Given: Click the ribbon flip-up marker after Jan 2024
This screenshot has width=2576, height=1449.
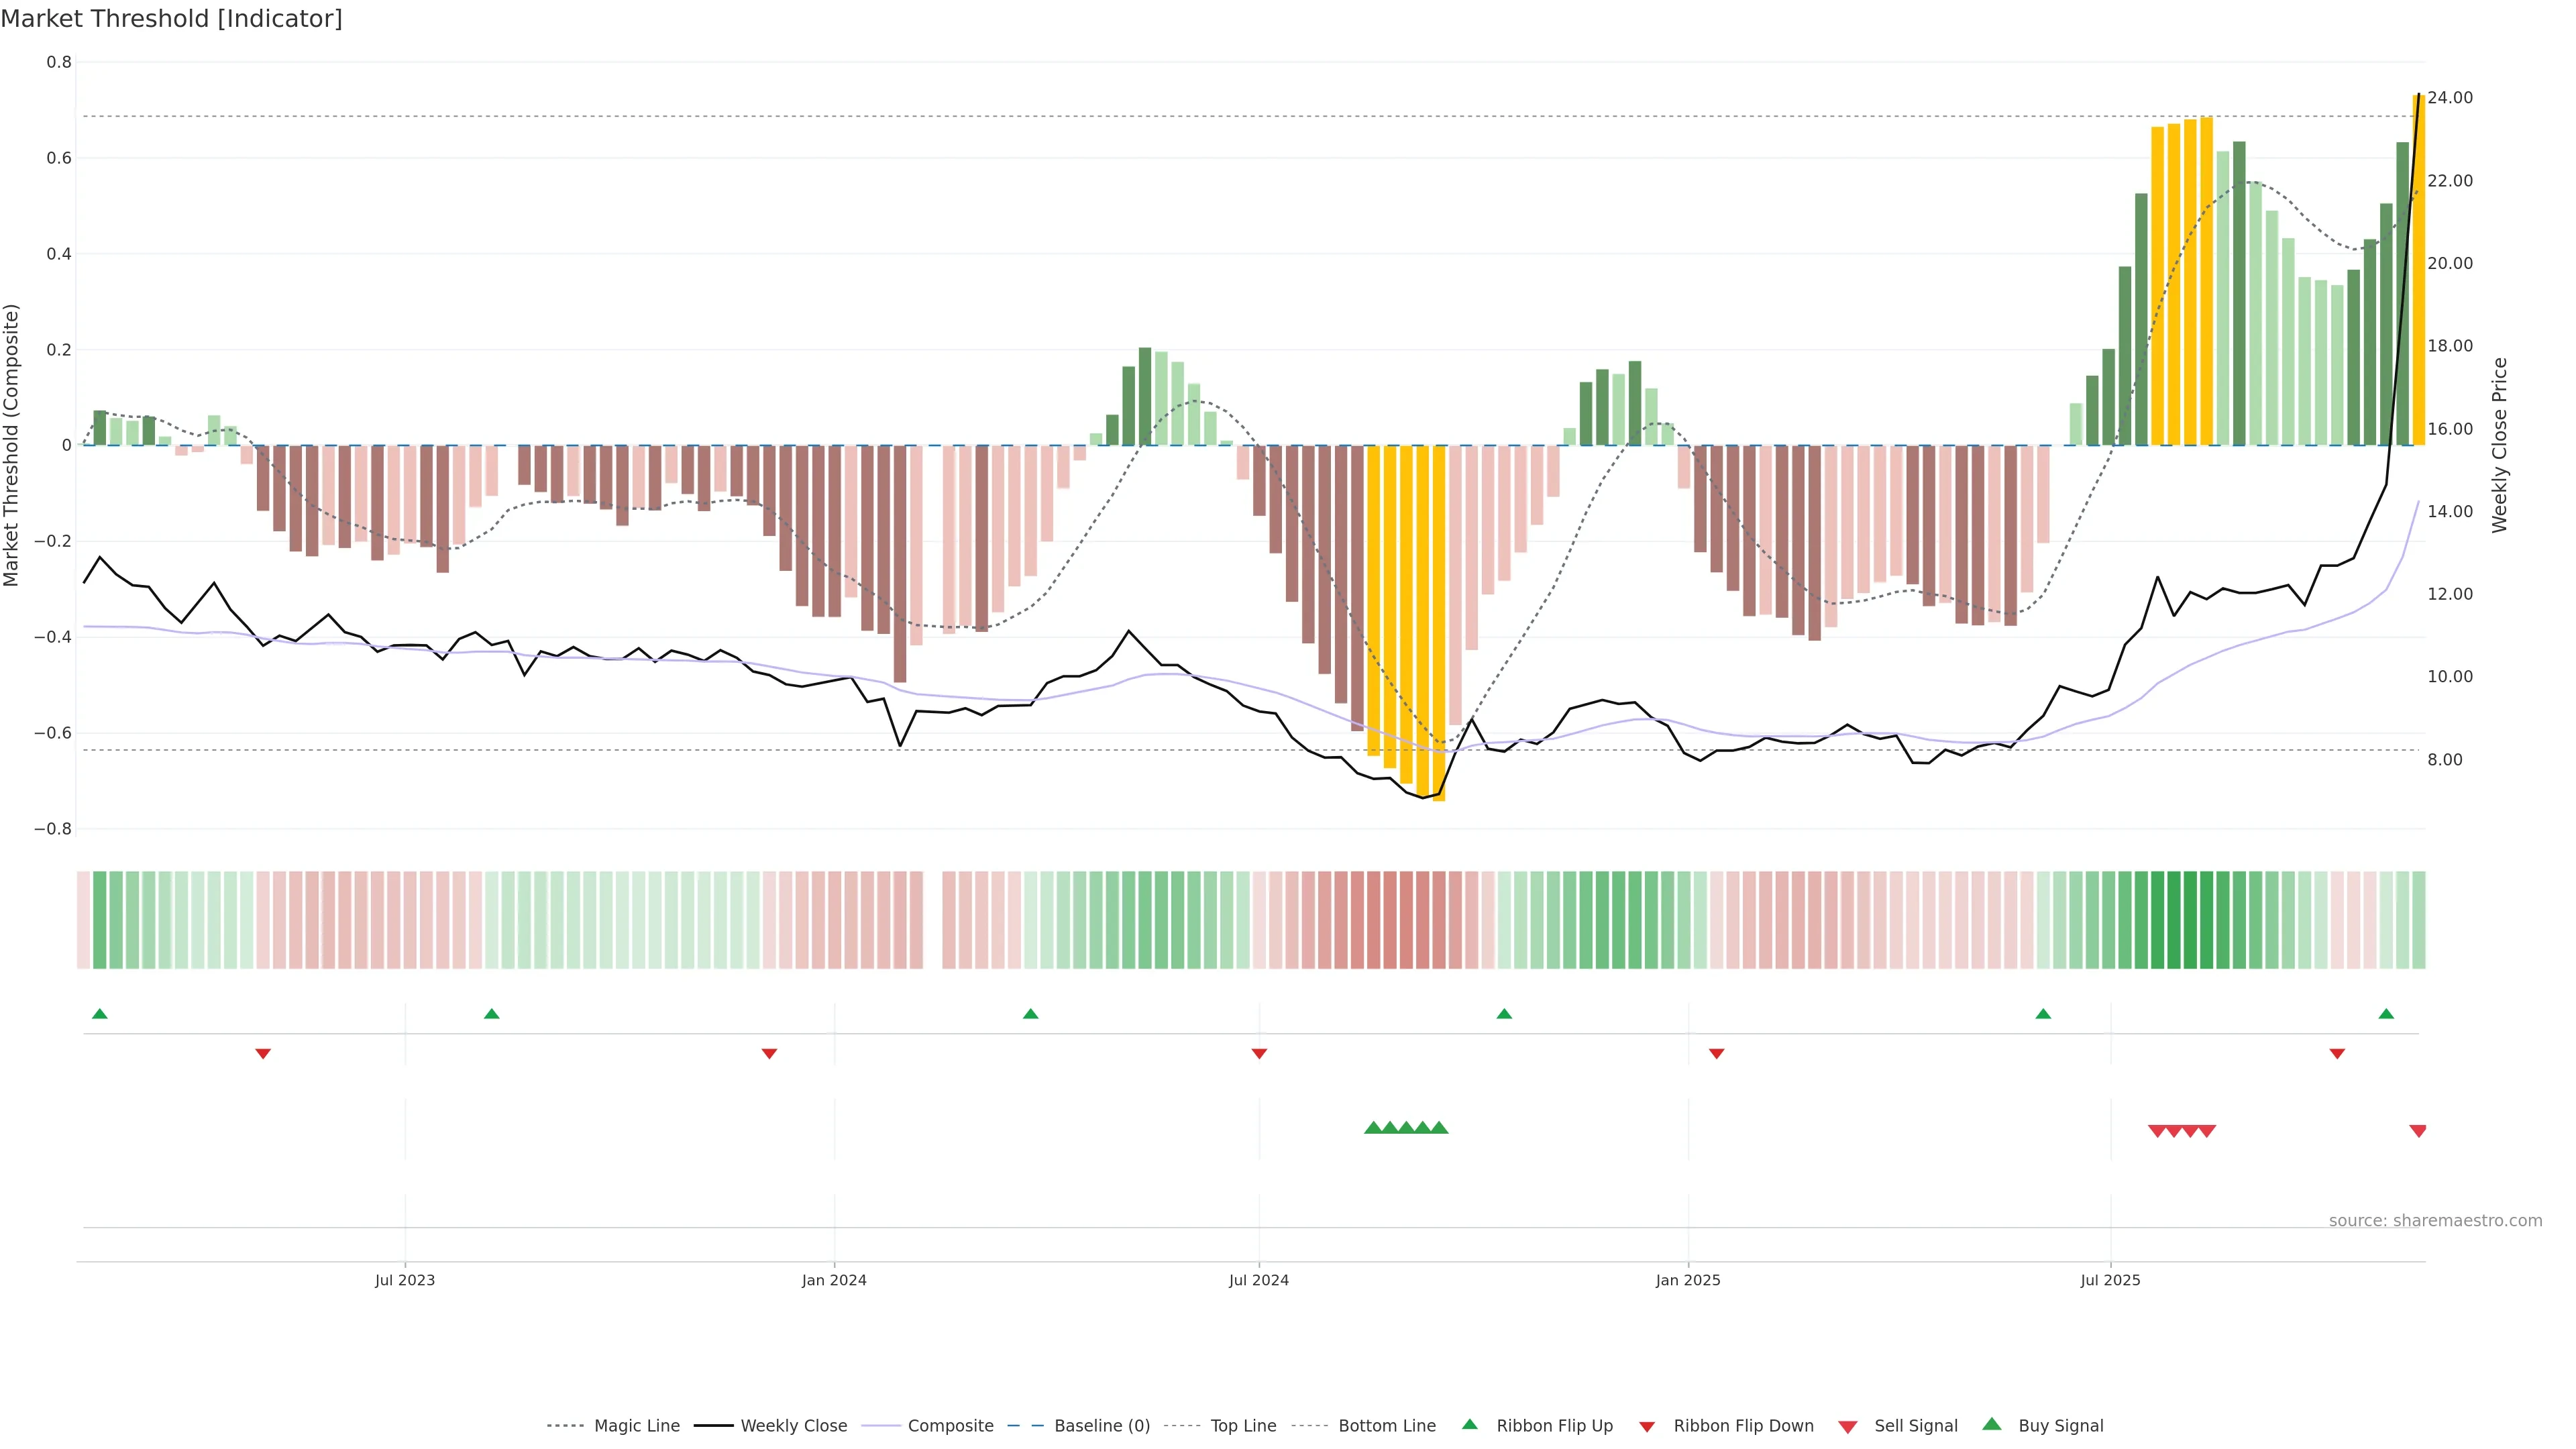Looking at the screenshot, I should [1030, 1014].
